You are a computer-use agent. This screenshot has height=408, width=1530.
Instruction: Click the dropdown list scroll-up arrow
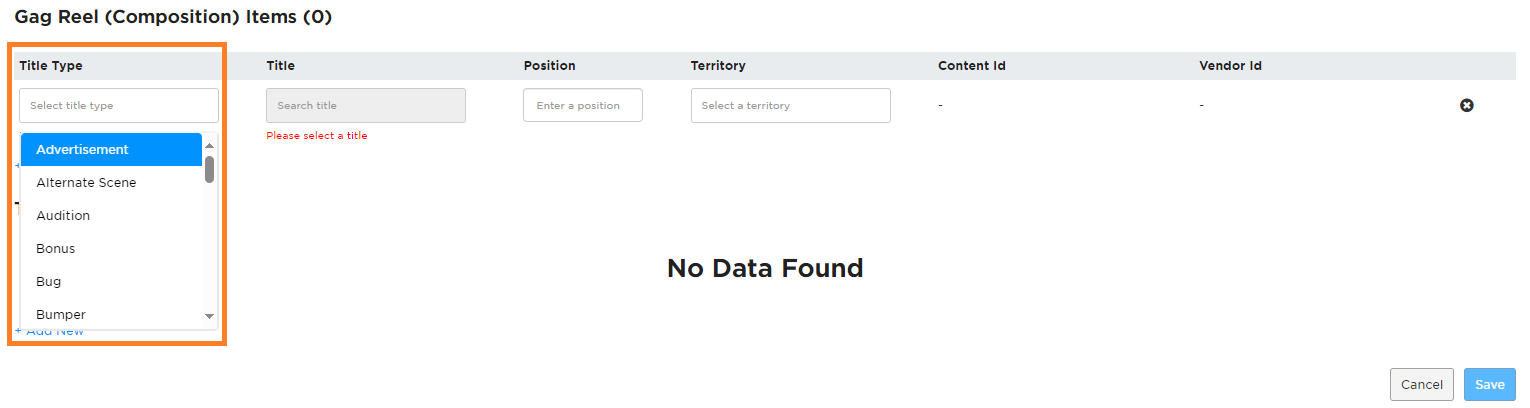(210, 146)
